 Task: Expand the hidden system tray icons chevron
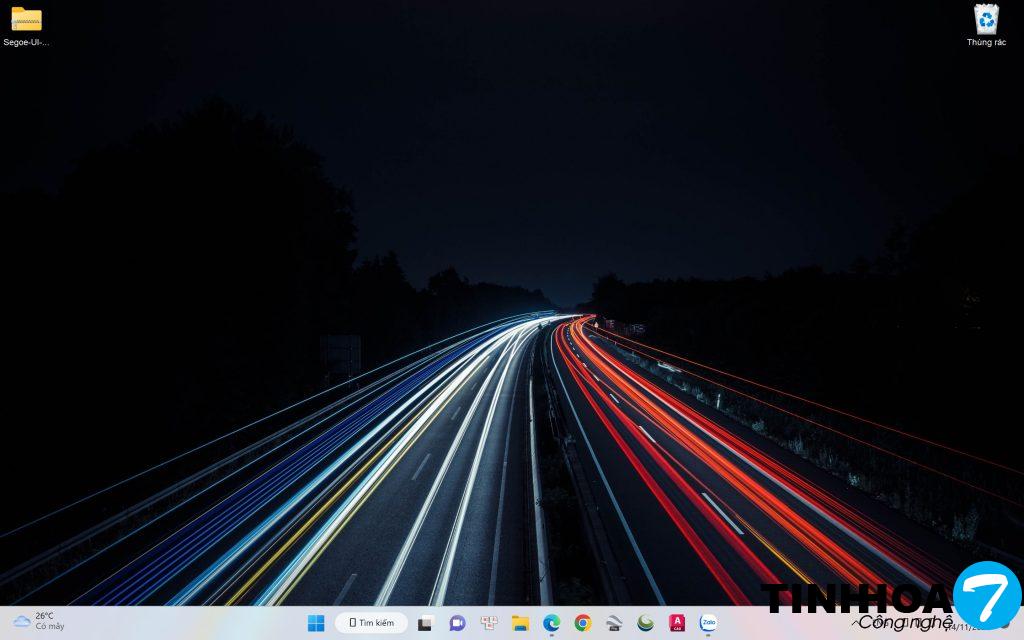coord(856,624)
